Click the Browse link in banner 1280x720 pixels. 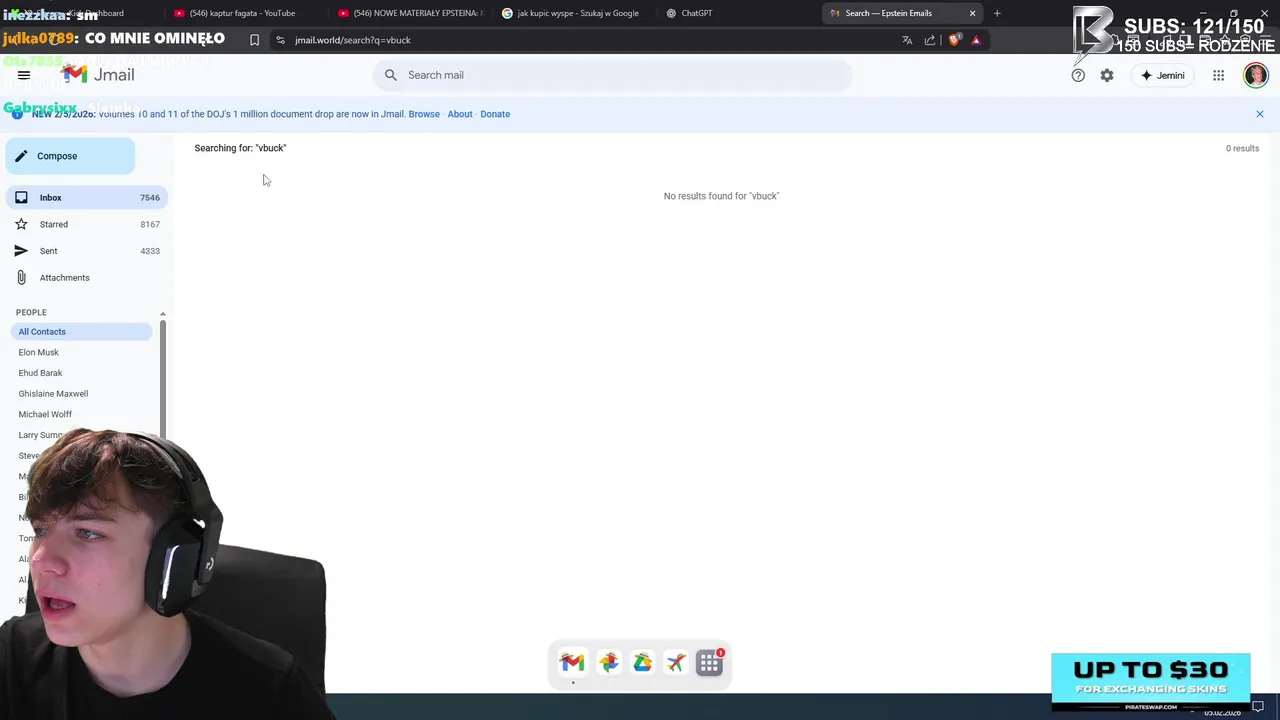click(x=424, y=114)
